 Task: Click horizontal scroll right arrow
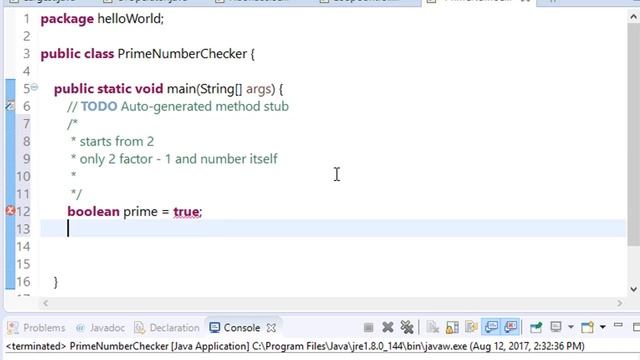(620, 303)
